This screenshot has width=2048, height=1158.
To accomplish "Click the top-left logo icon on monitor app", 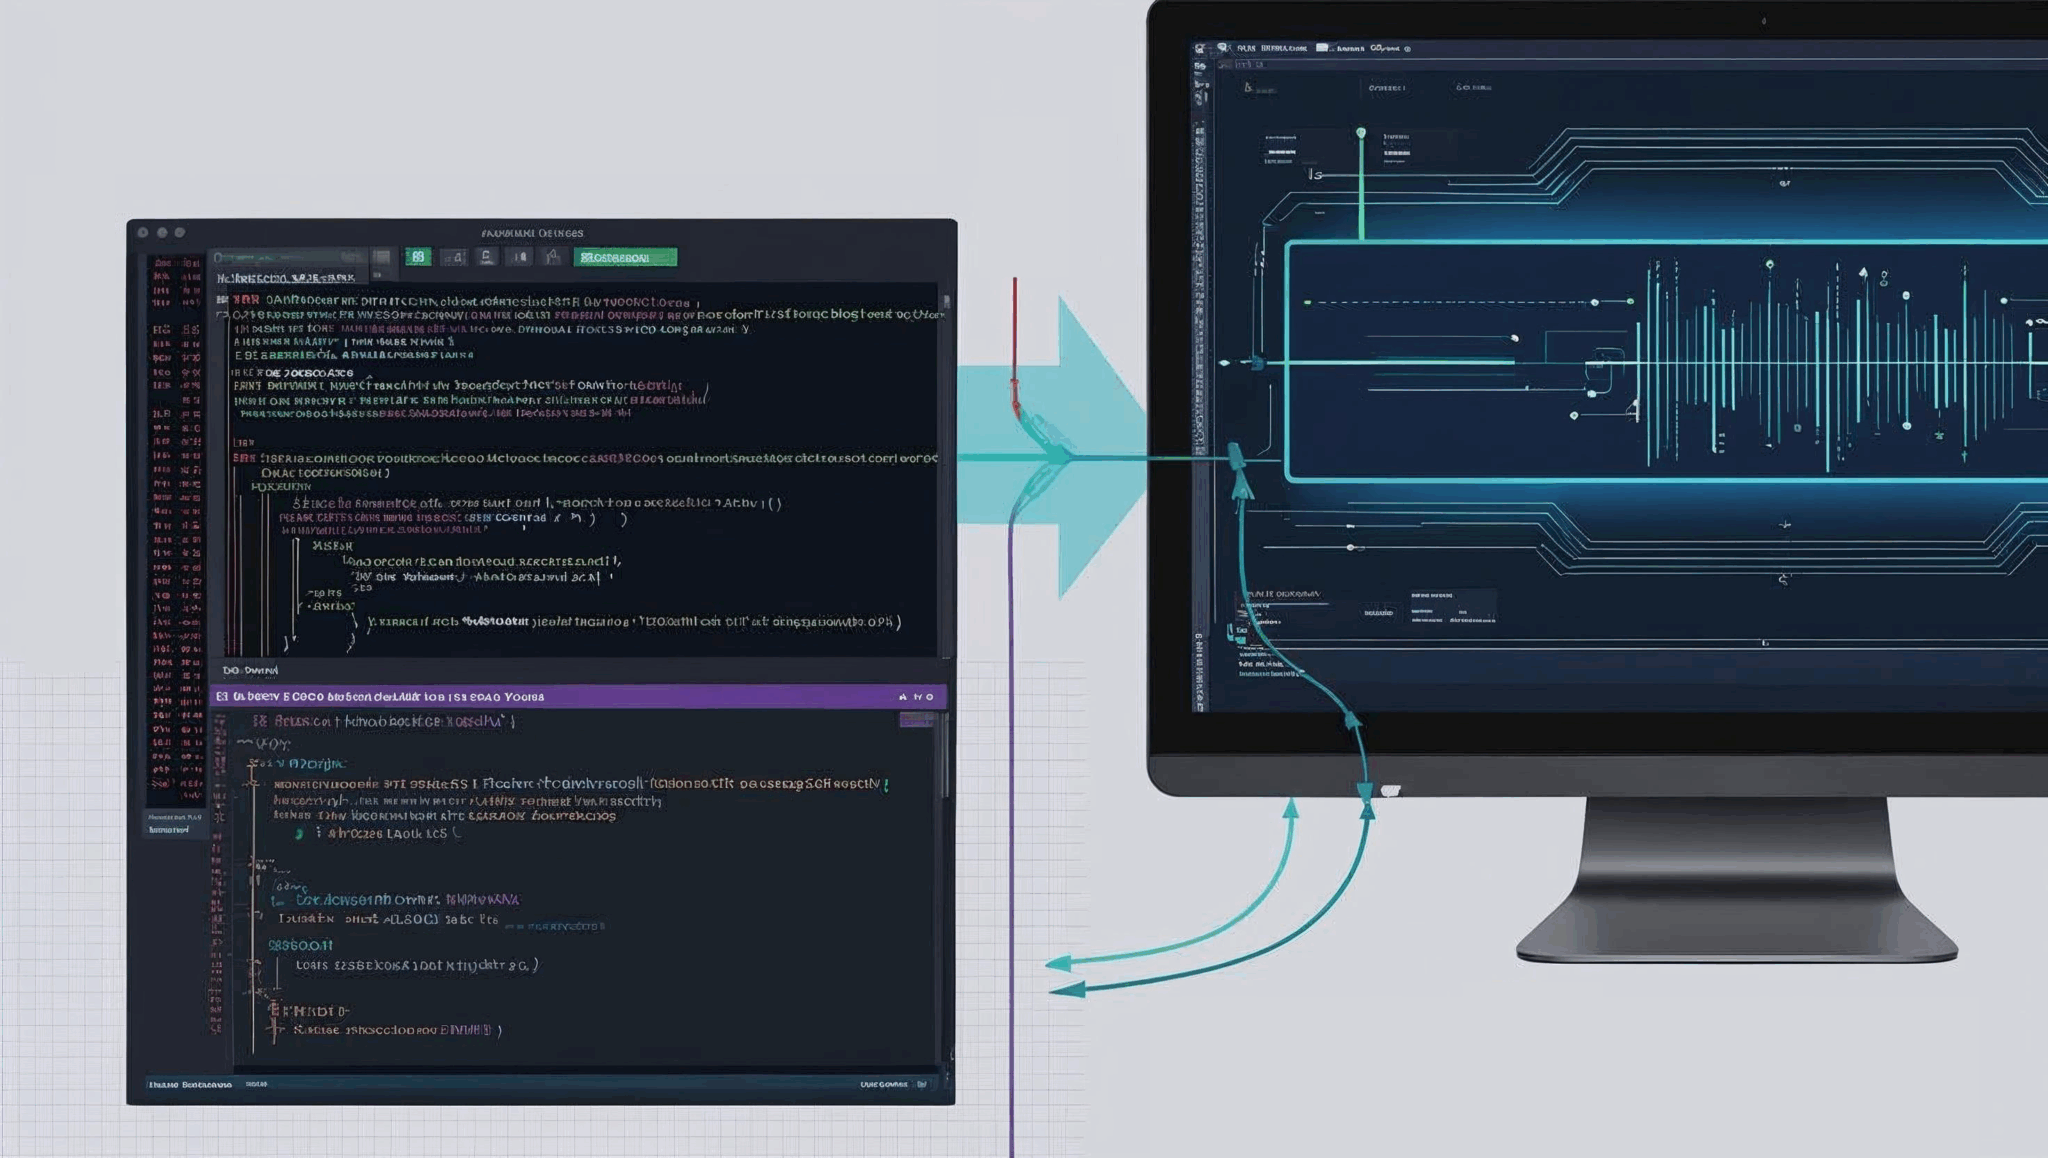I will click(1200, 48).
